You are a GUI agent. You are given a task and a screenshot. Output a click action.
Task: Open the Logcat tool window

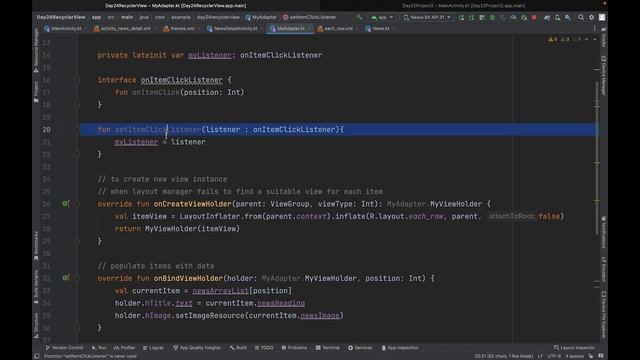[x=153, y=348]
